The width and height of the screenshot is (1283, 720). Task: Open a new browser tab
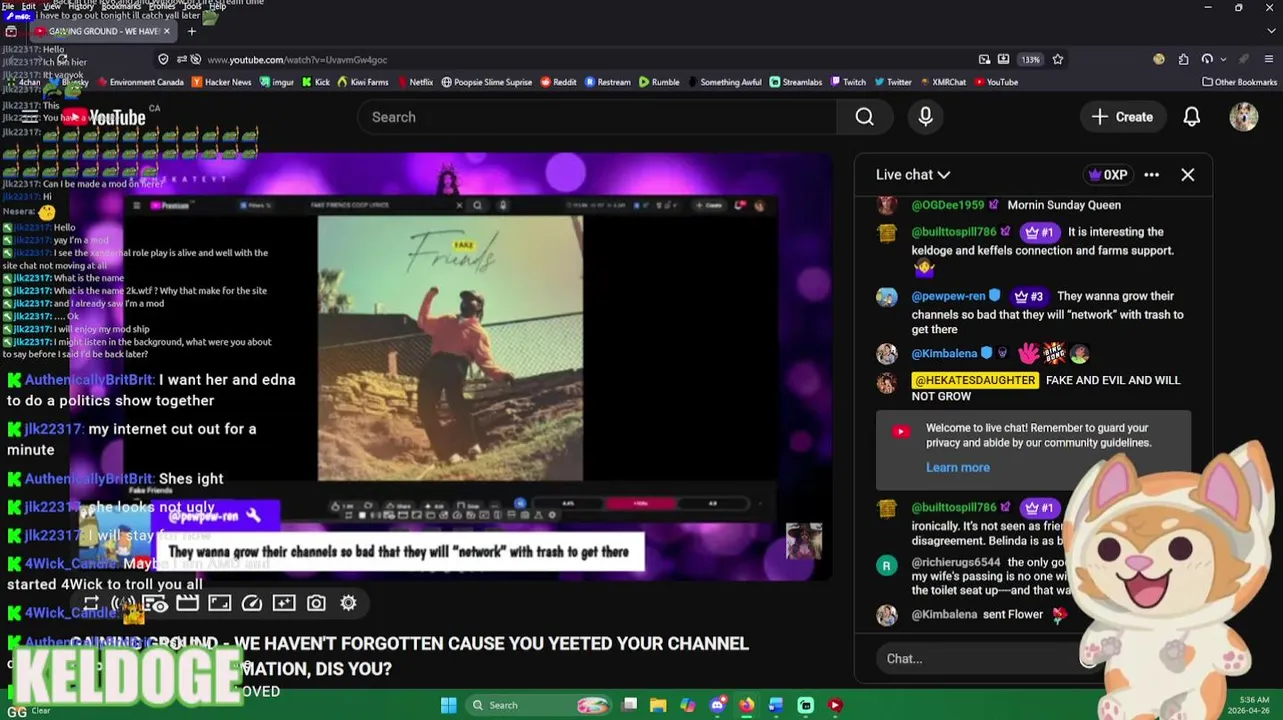pyautogui.click(x=191, y=31)
